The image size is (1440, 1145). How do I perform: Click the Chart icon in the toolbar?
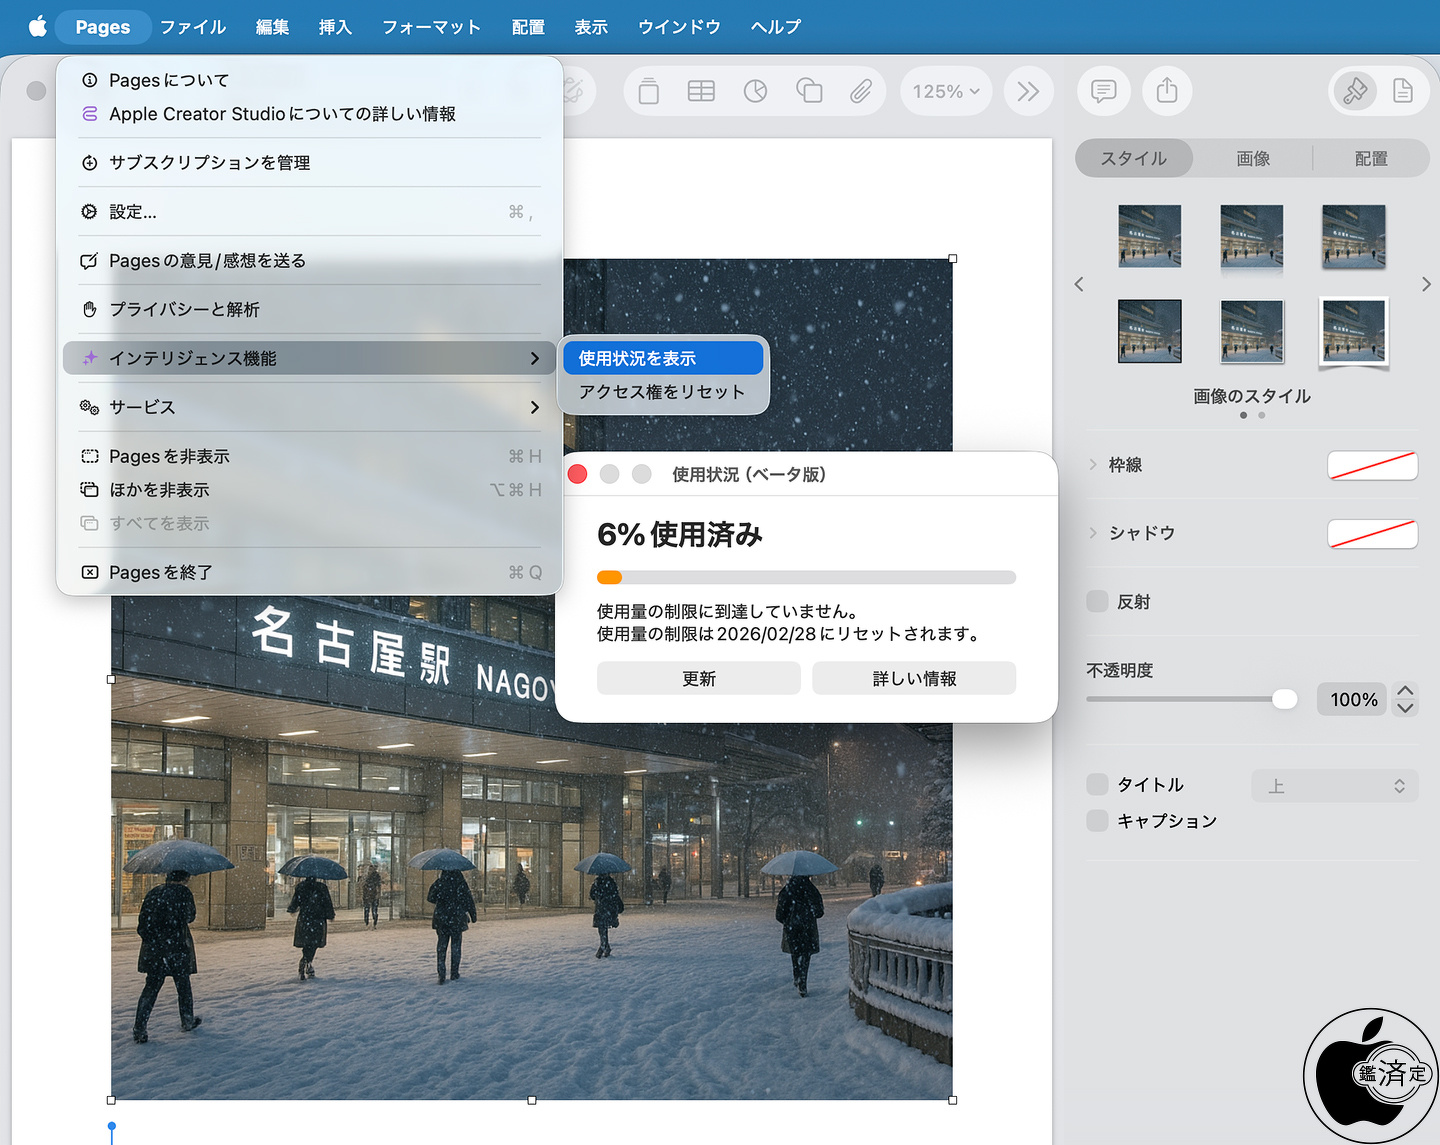(755, 92)
